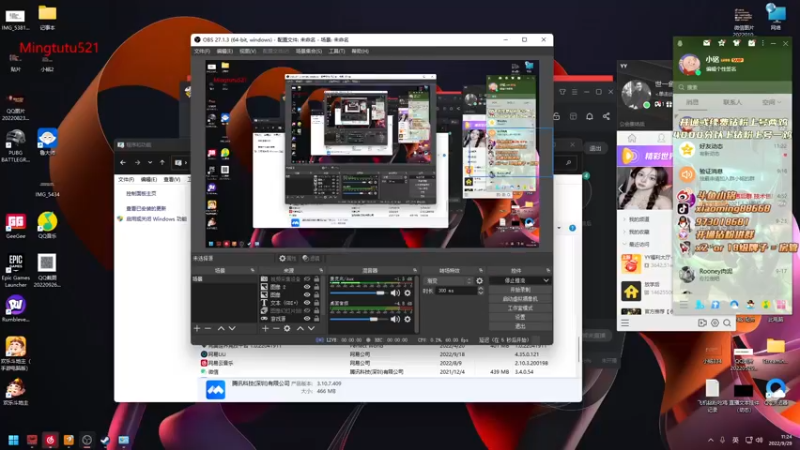Open source properties gear below the sources list

(x=287, y=329)
